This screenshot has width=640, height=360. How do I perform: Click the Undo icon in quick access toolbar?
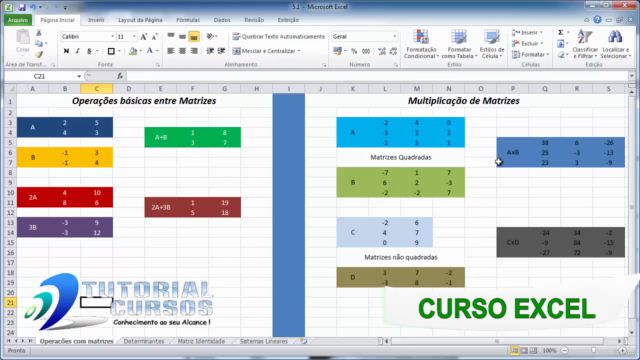tap(33, 7)
